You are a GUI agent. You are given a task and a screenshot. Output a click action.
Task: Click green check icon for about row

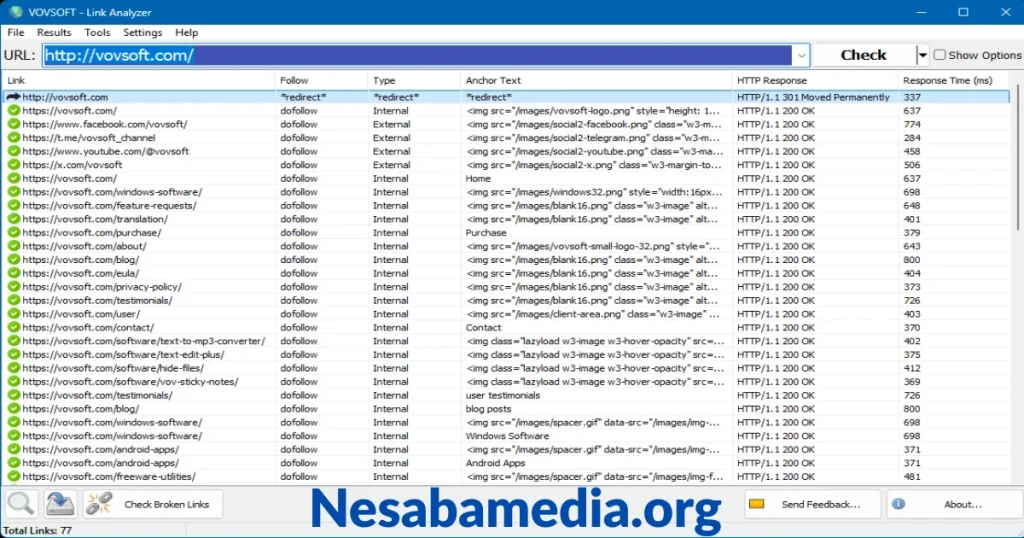(13, 246)
